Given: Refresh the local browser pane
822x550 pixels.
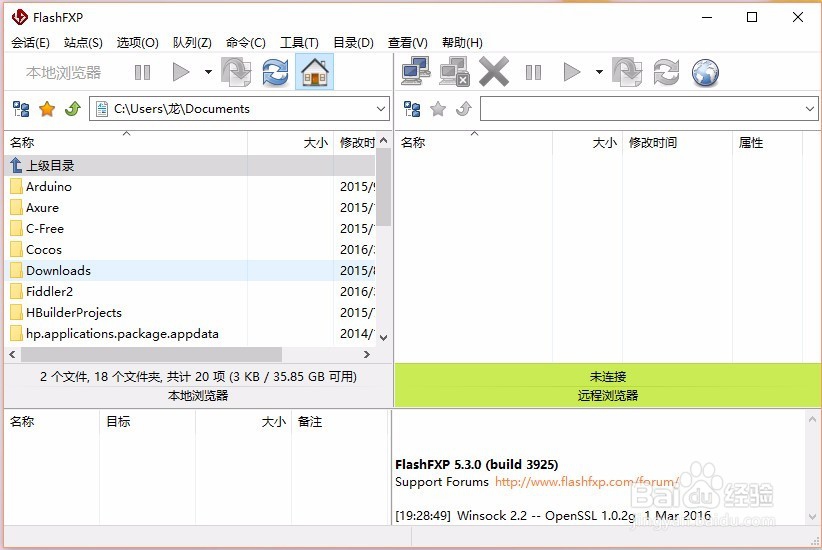Looking at the screenshot, I should [276, 72].
